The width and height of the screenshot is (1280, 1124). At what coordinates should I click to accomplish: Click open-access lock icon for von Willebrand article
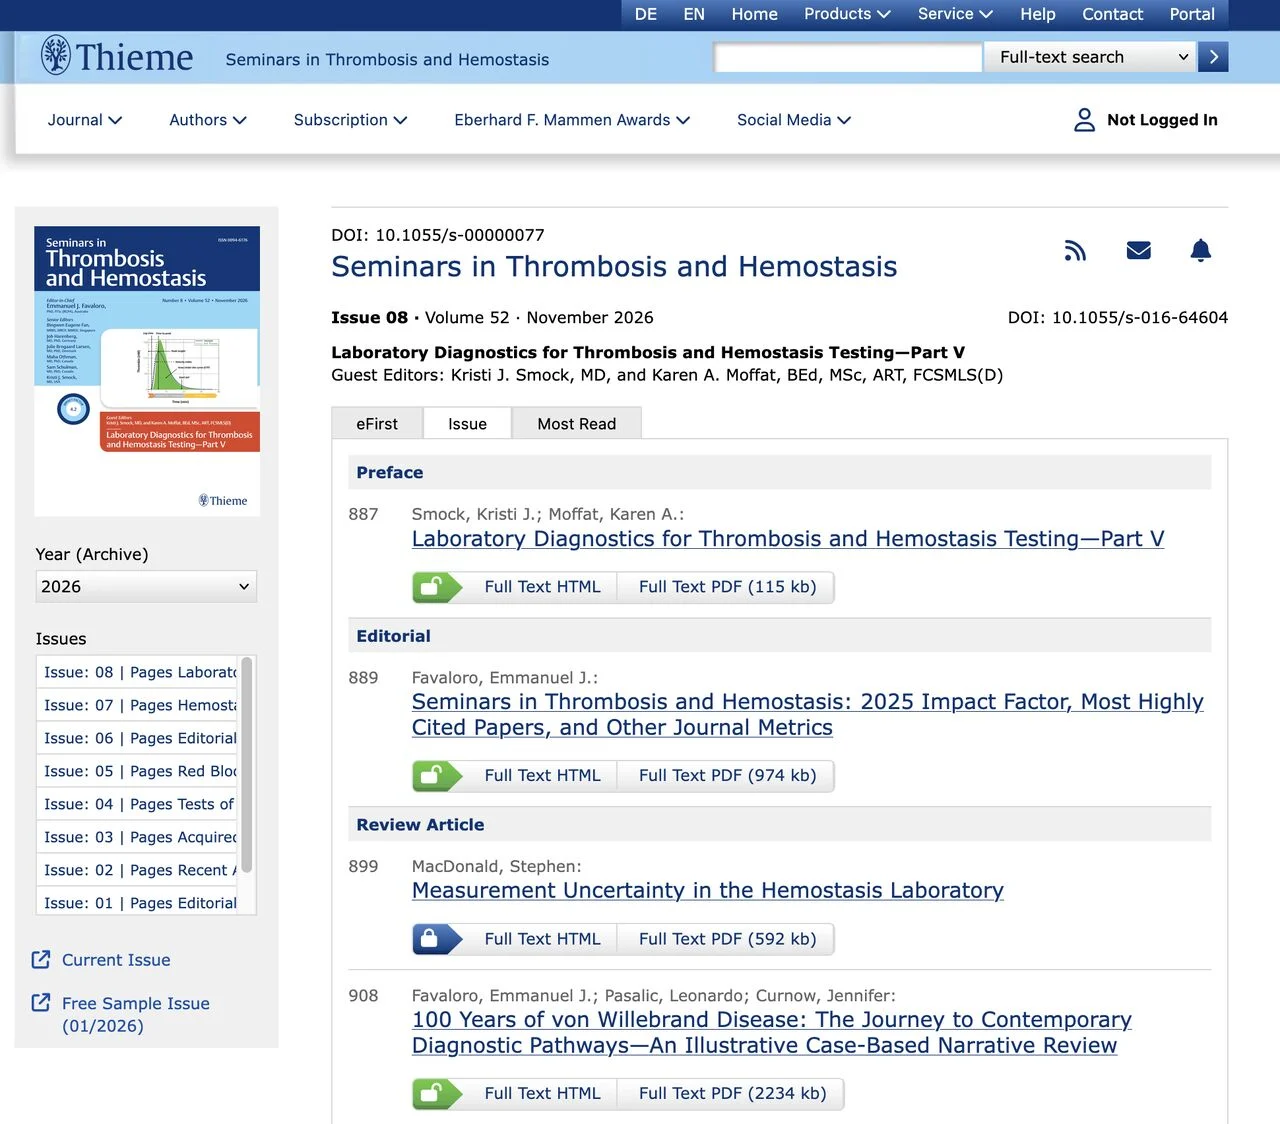click(438, 1094)
